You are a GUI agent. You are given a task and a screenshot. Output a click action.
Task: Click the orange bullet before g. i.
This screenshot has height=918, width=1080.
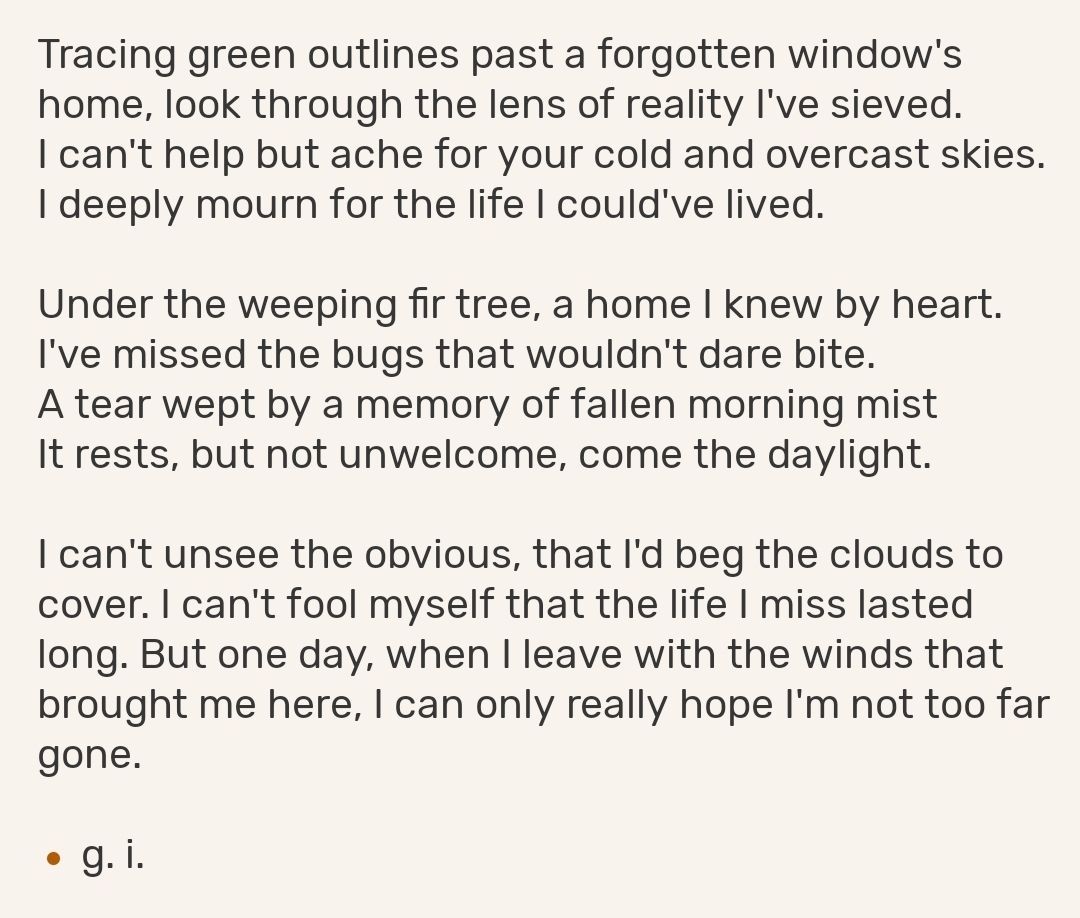pos(54,859)
